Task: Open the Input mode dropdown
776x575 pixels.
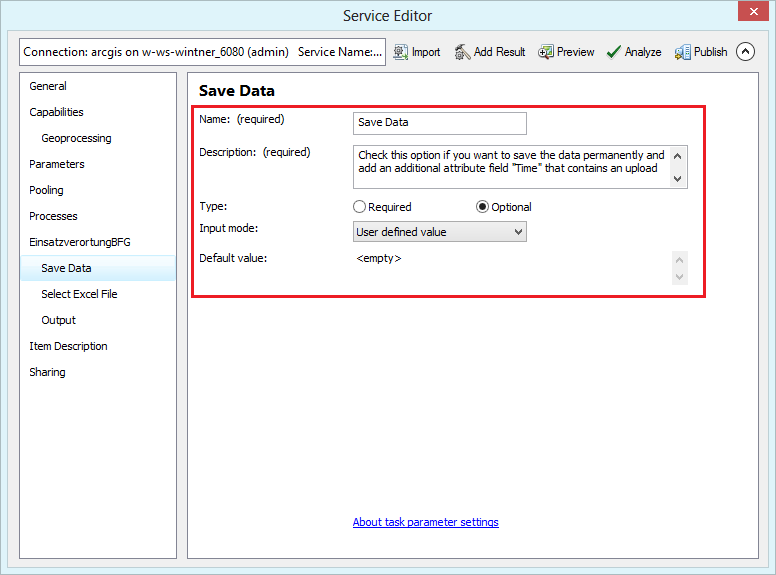Action: pyautogui.click(x=439, y=232)
